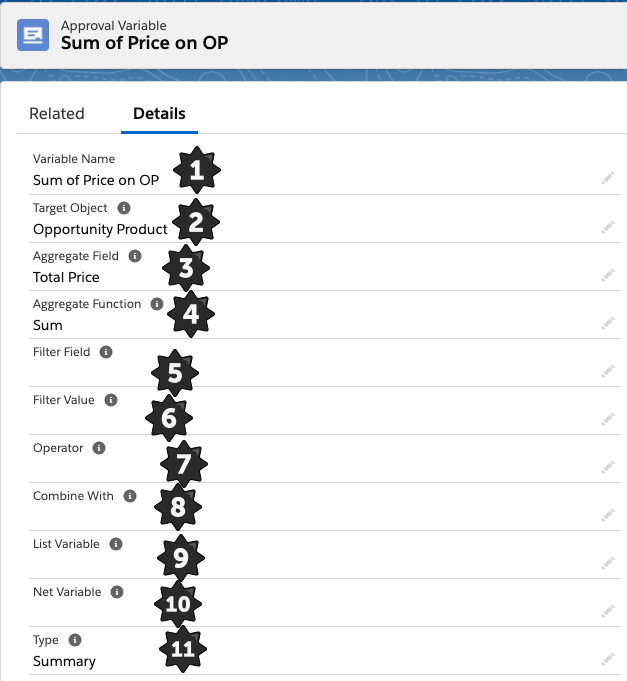Click the Filter Field edit pencil
Viewport: 627px width, 681px height.
click(607, 371)
